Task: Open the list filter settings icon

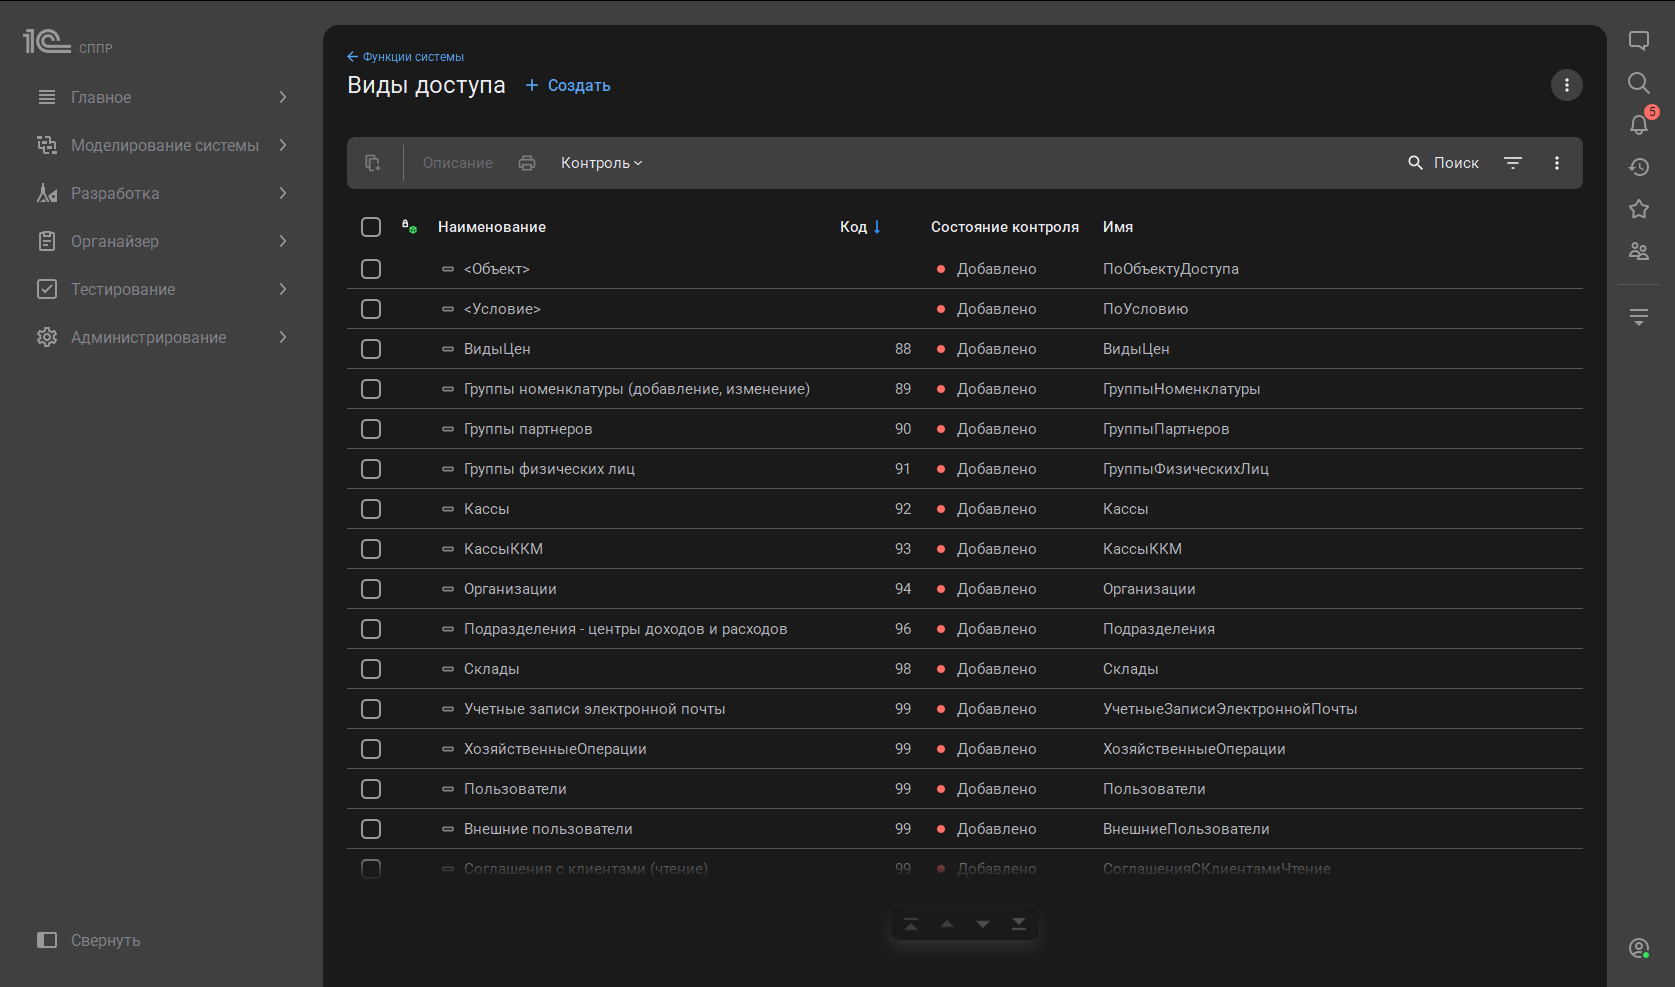Action: click(1513, 163)
